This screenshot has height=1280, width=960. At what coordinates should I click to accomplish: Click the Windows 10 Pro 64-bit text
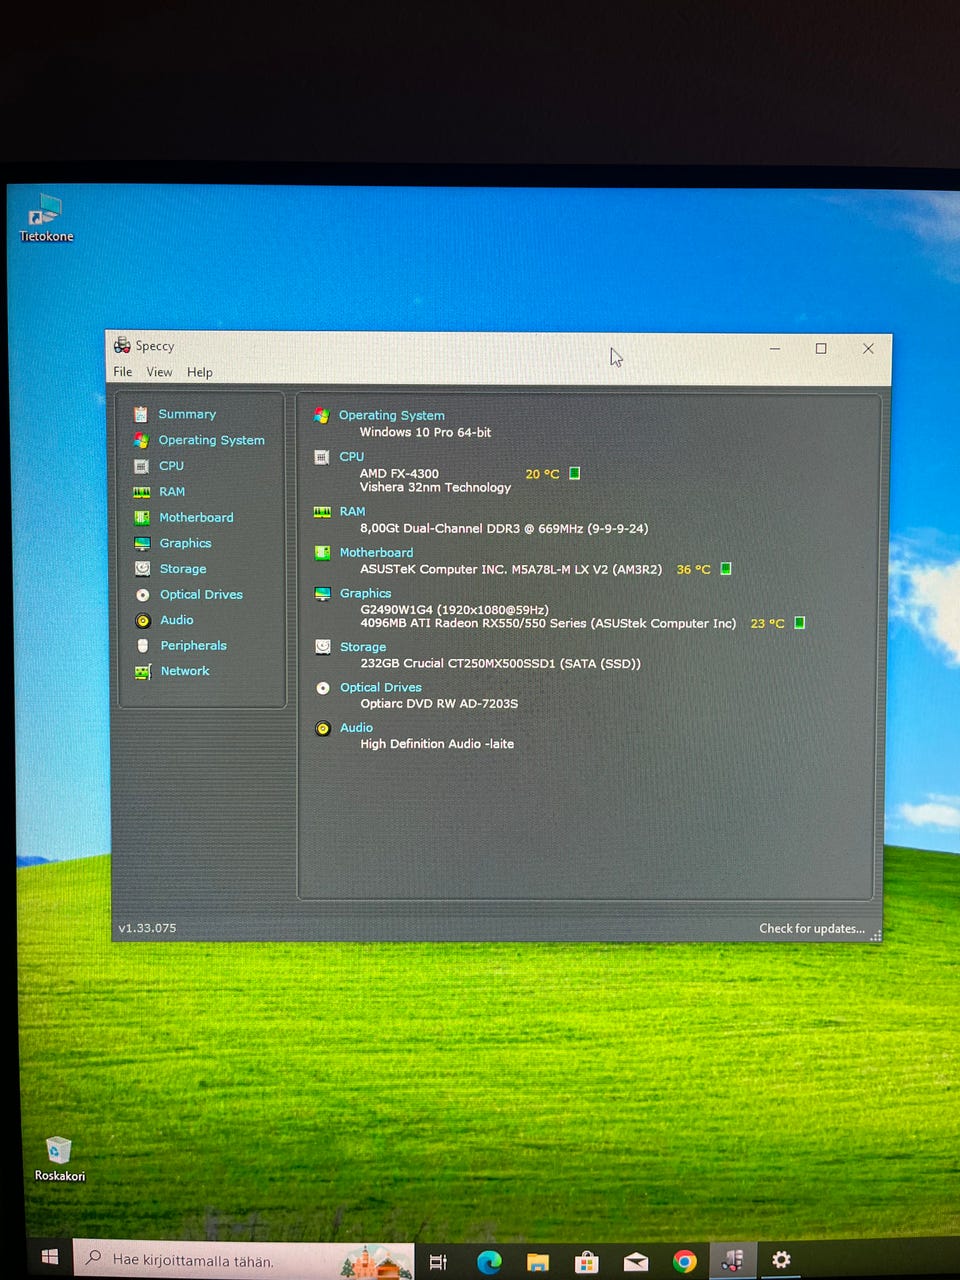click(x=426, y=432)
